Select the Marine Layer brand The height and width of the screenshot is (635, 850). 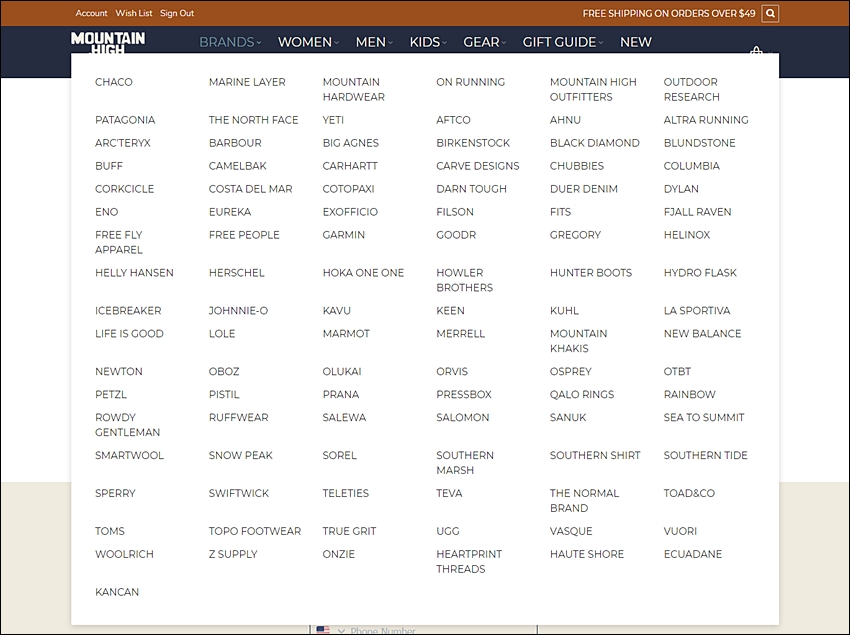tap(247, 82)
